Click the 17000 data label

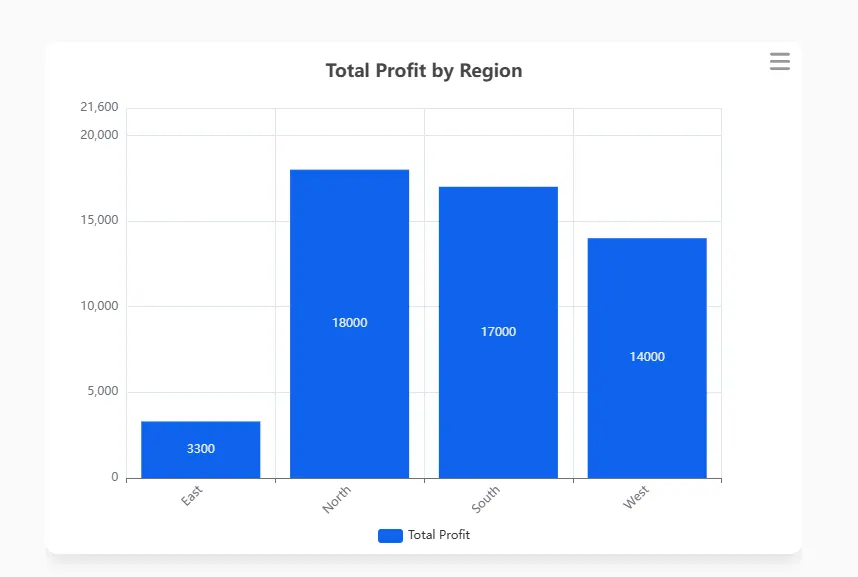(498, 332)
